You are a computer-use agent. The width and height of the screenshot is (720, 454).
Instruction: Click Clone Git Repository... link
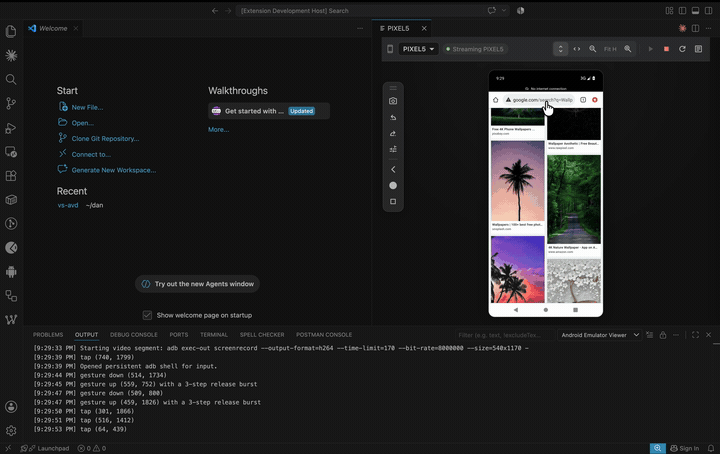[105, 139]
